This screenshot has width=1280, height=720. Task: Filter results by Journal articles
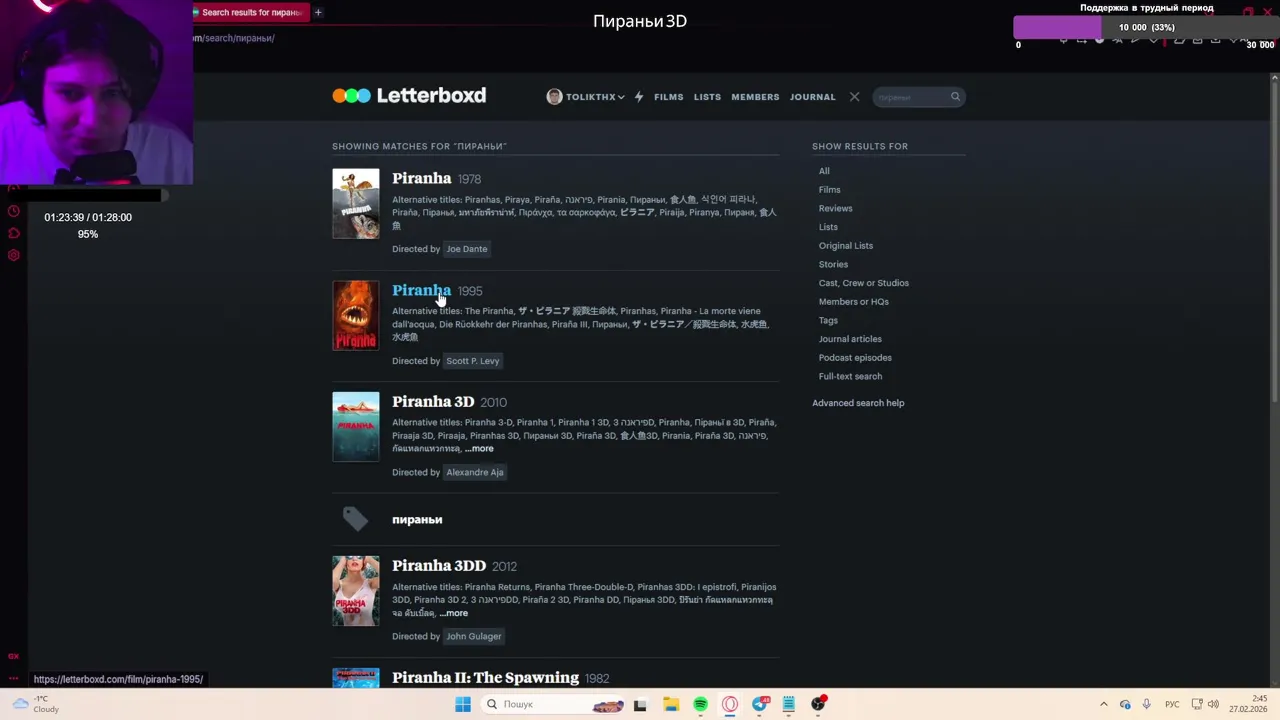click(x=850, y=339)
